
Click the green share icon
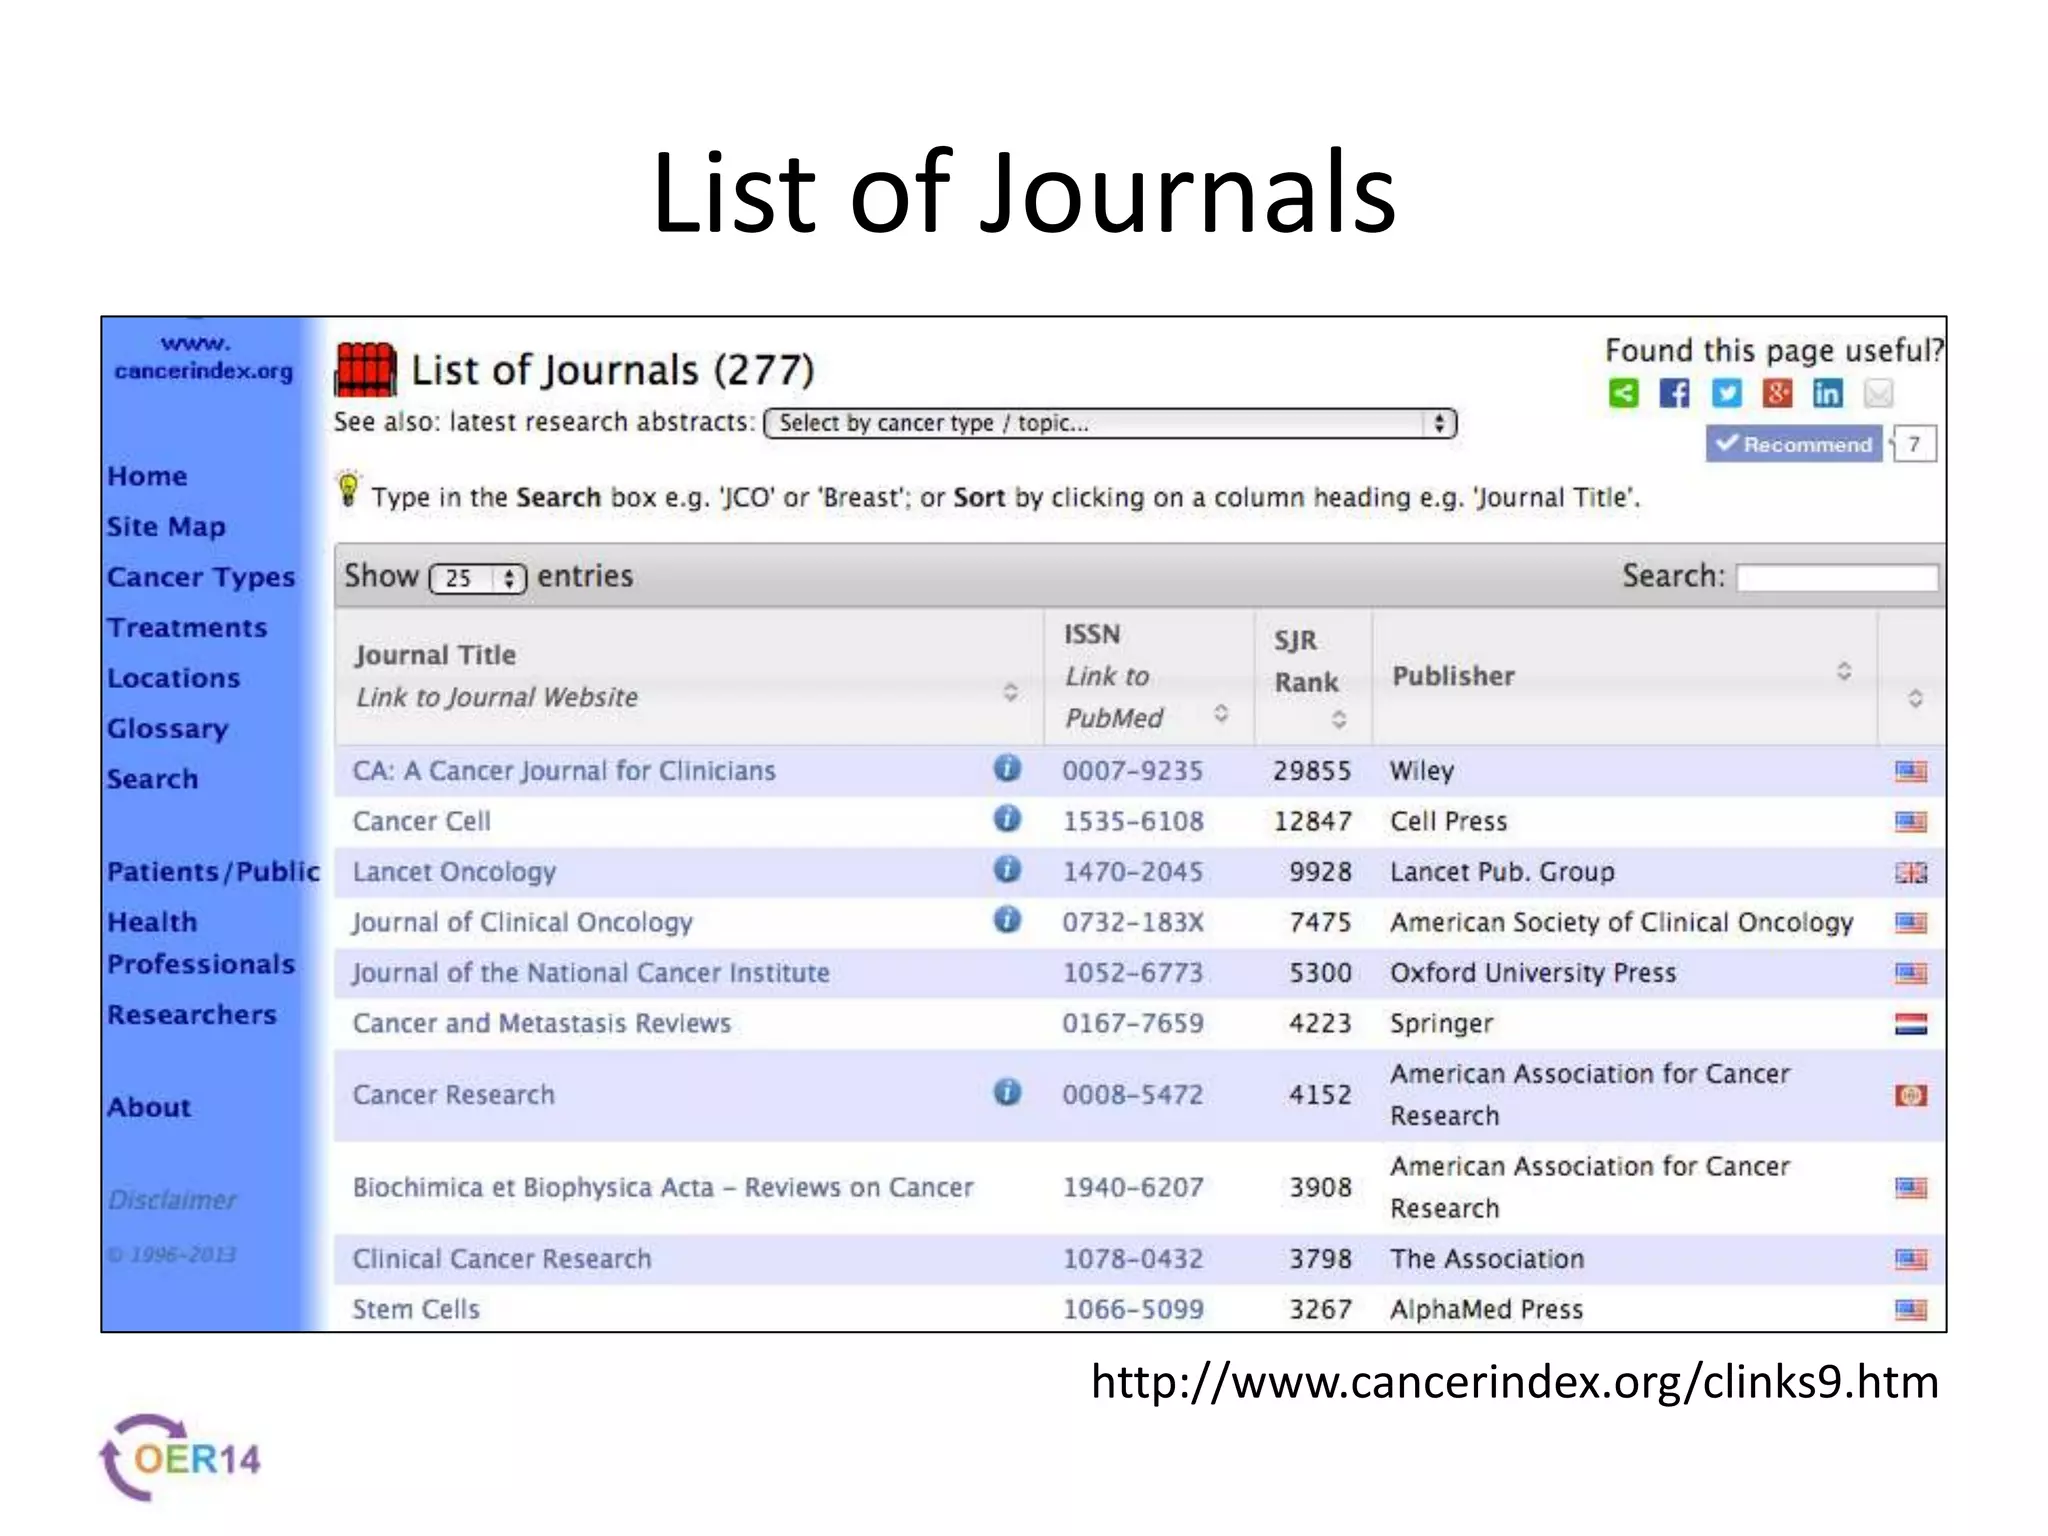[x=1624, y=393]
